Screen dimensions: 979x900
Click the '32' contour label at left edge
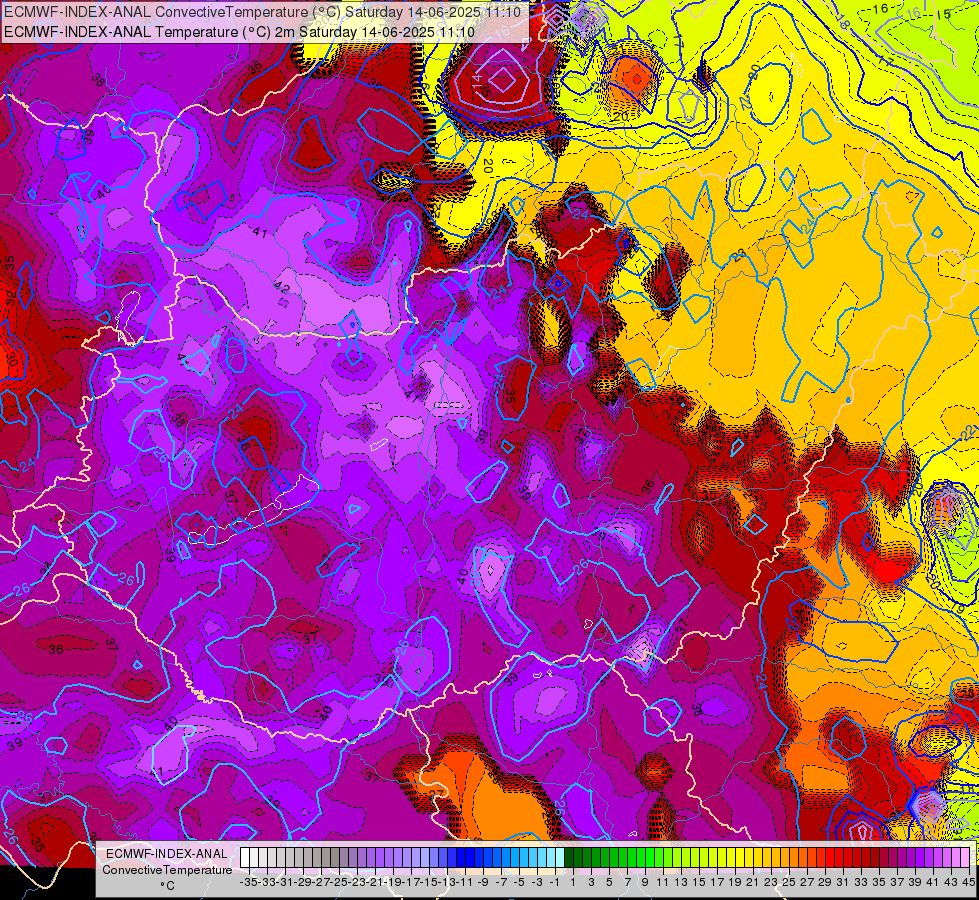tap(10, 298)
